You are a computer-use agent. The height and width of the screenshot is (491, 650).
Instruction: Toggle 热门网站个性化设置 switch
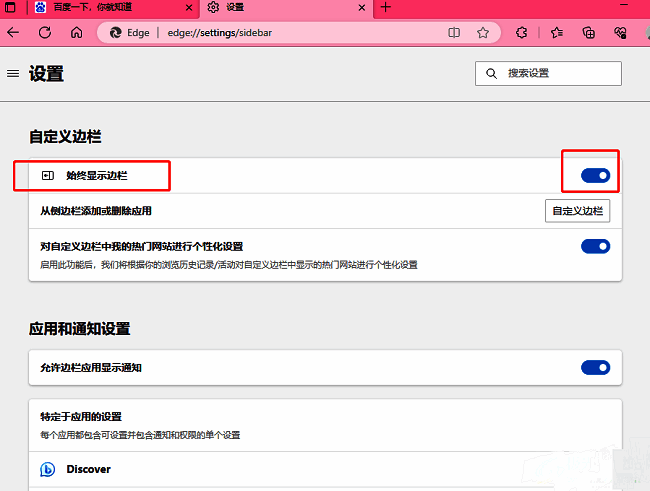click(595, 246)
